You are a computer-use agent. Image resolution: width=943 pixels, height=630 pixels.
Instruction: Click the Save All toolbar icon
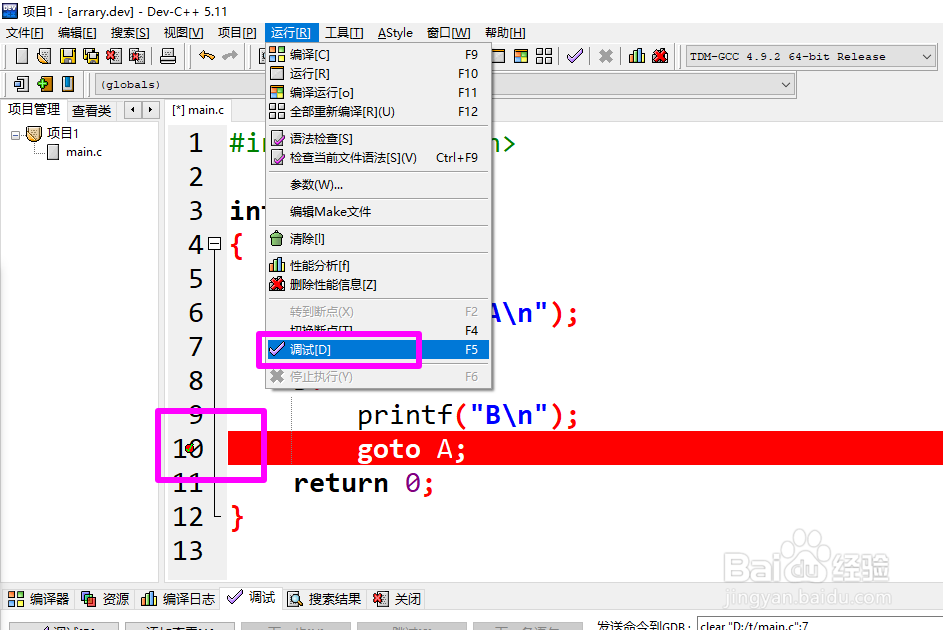(x=91, y=57)
